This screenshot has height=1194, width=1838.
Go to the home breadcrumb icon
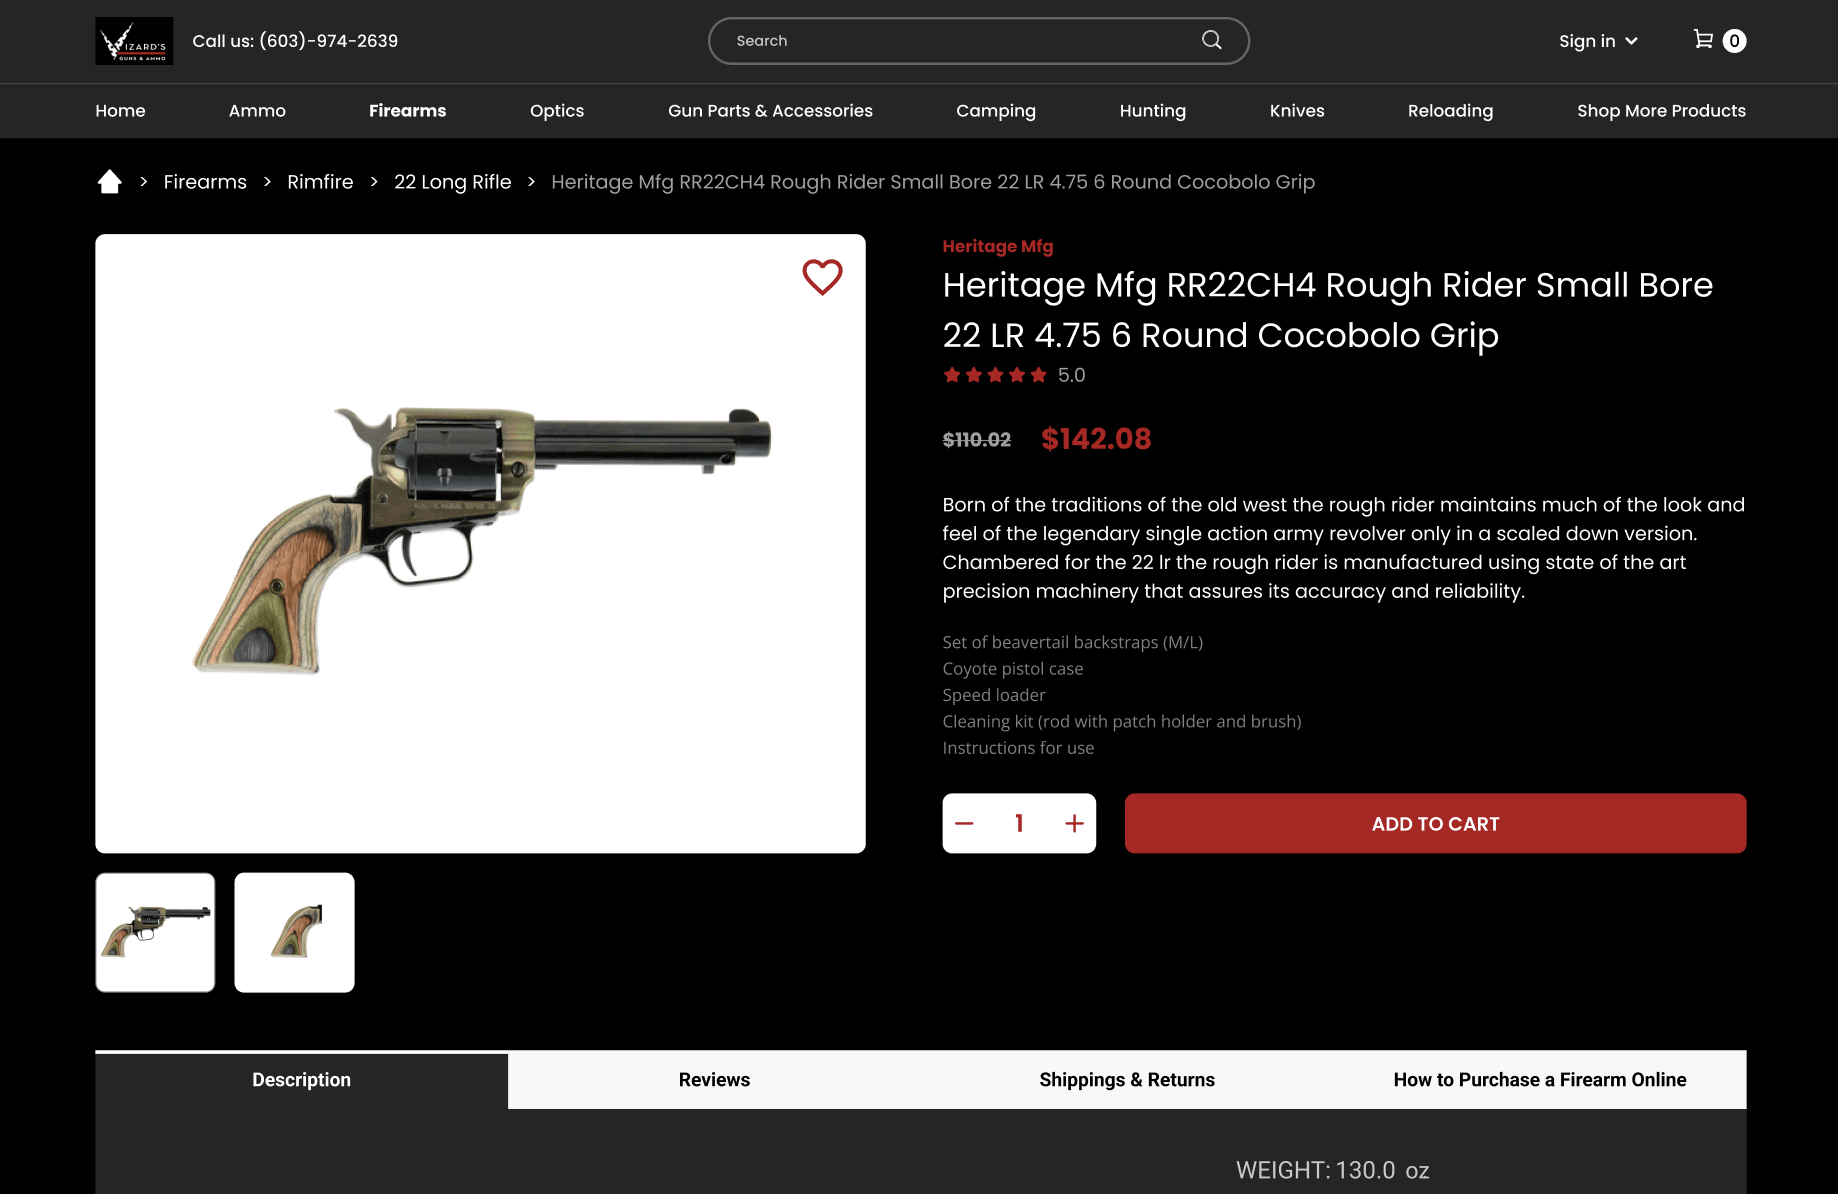point(109,182)
